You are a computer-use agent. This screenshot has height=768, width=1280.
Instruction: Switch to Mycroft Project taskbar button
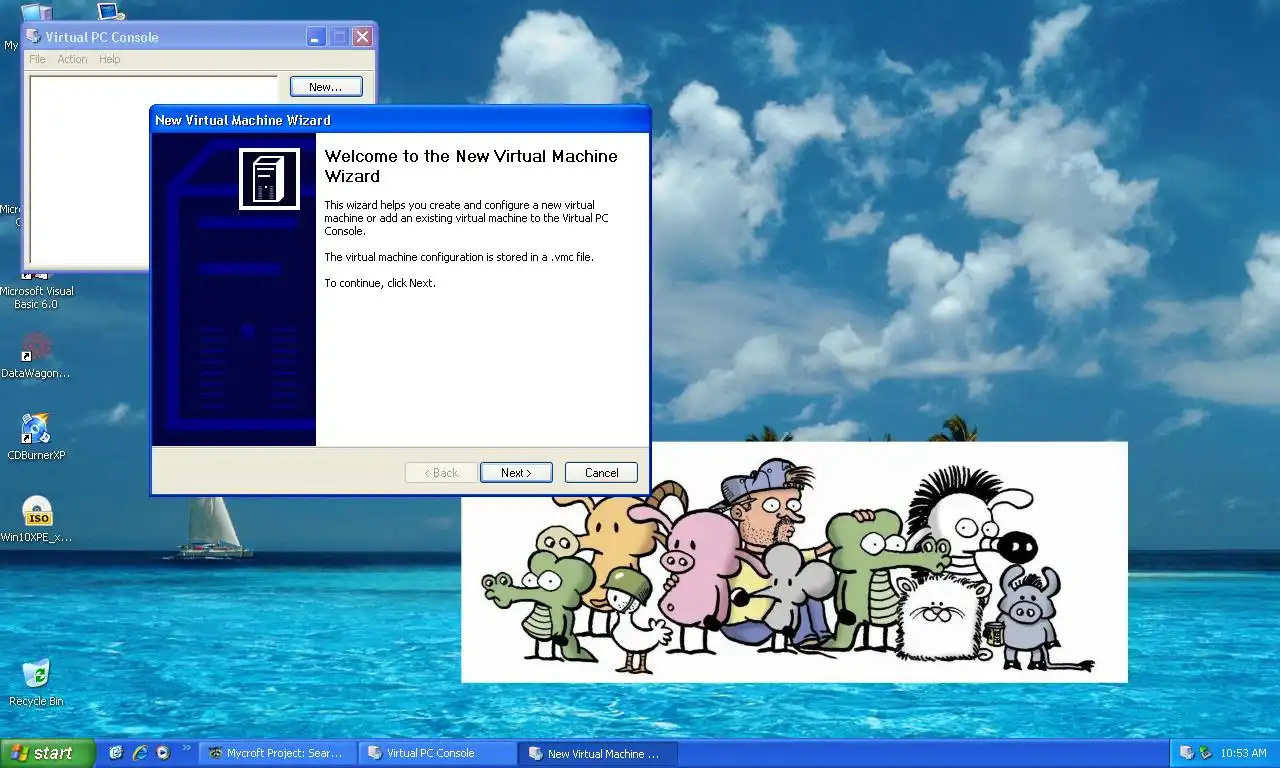click(278, 753)
